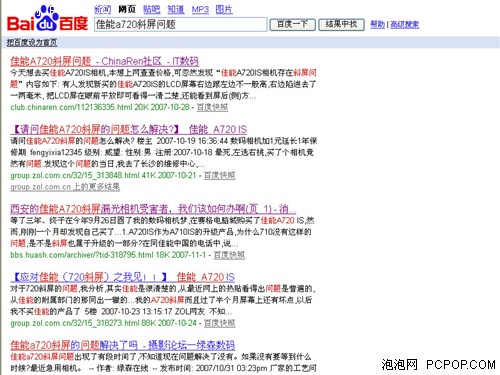Select the MP3 search tab
Image resolution: width=500 pixels, height=375 pixels.
pyautogui.click(x=200, y=9)
